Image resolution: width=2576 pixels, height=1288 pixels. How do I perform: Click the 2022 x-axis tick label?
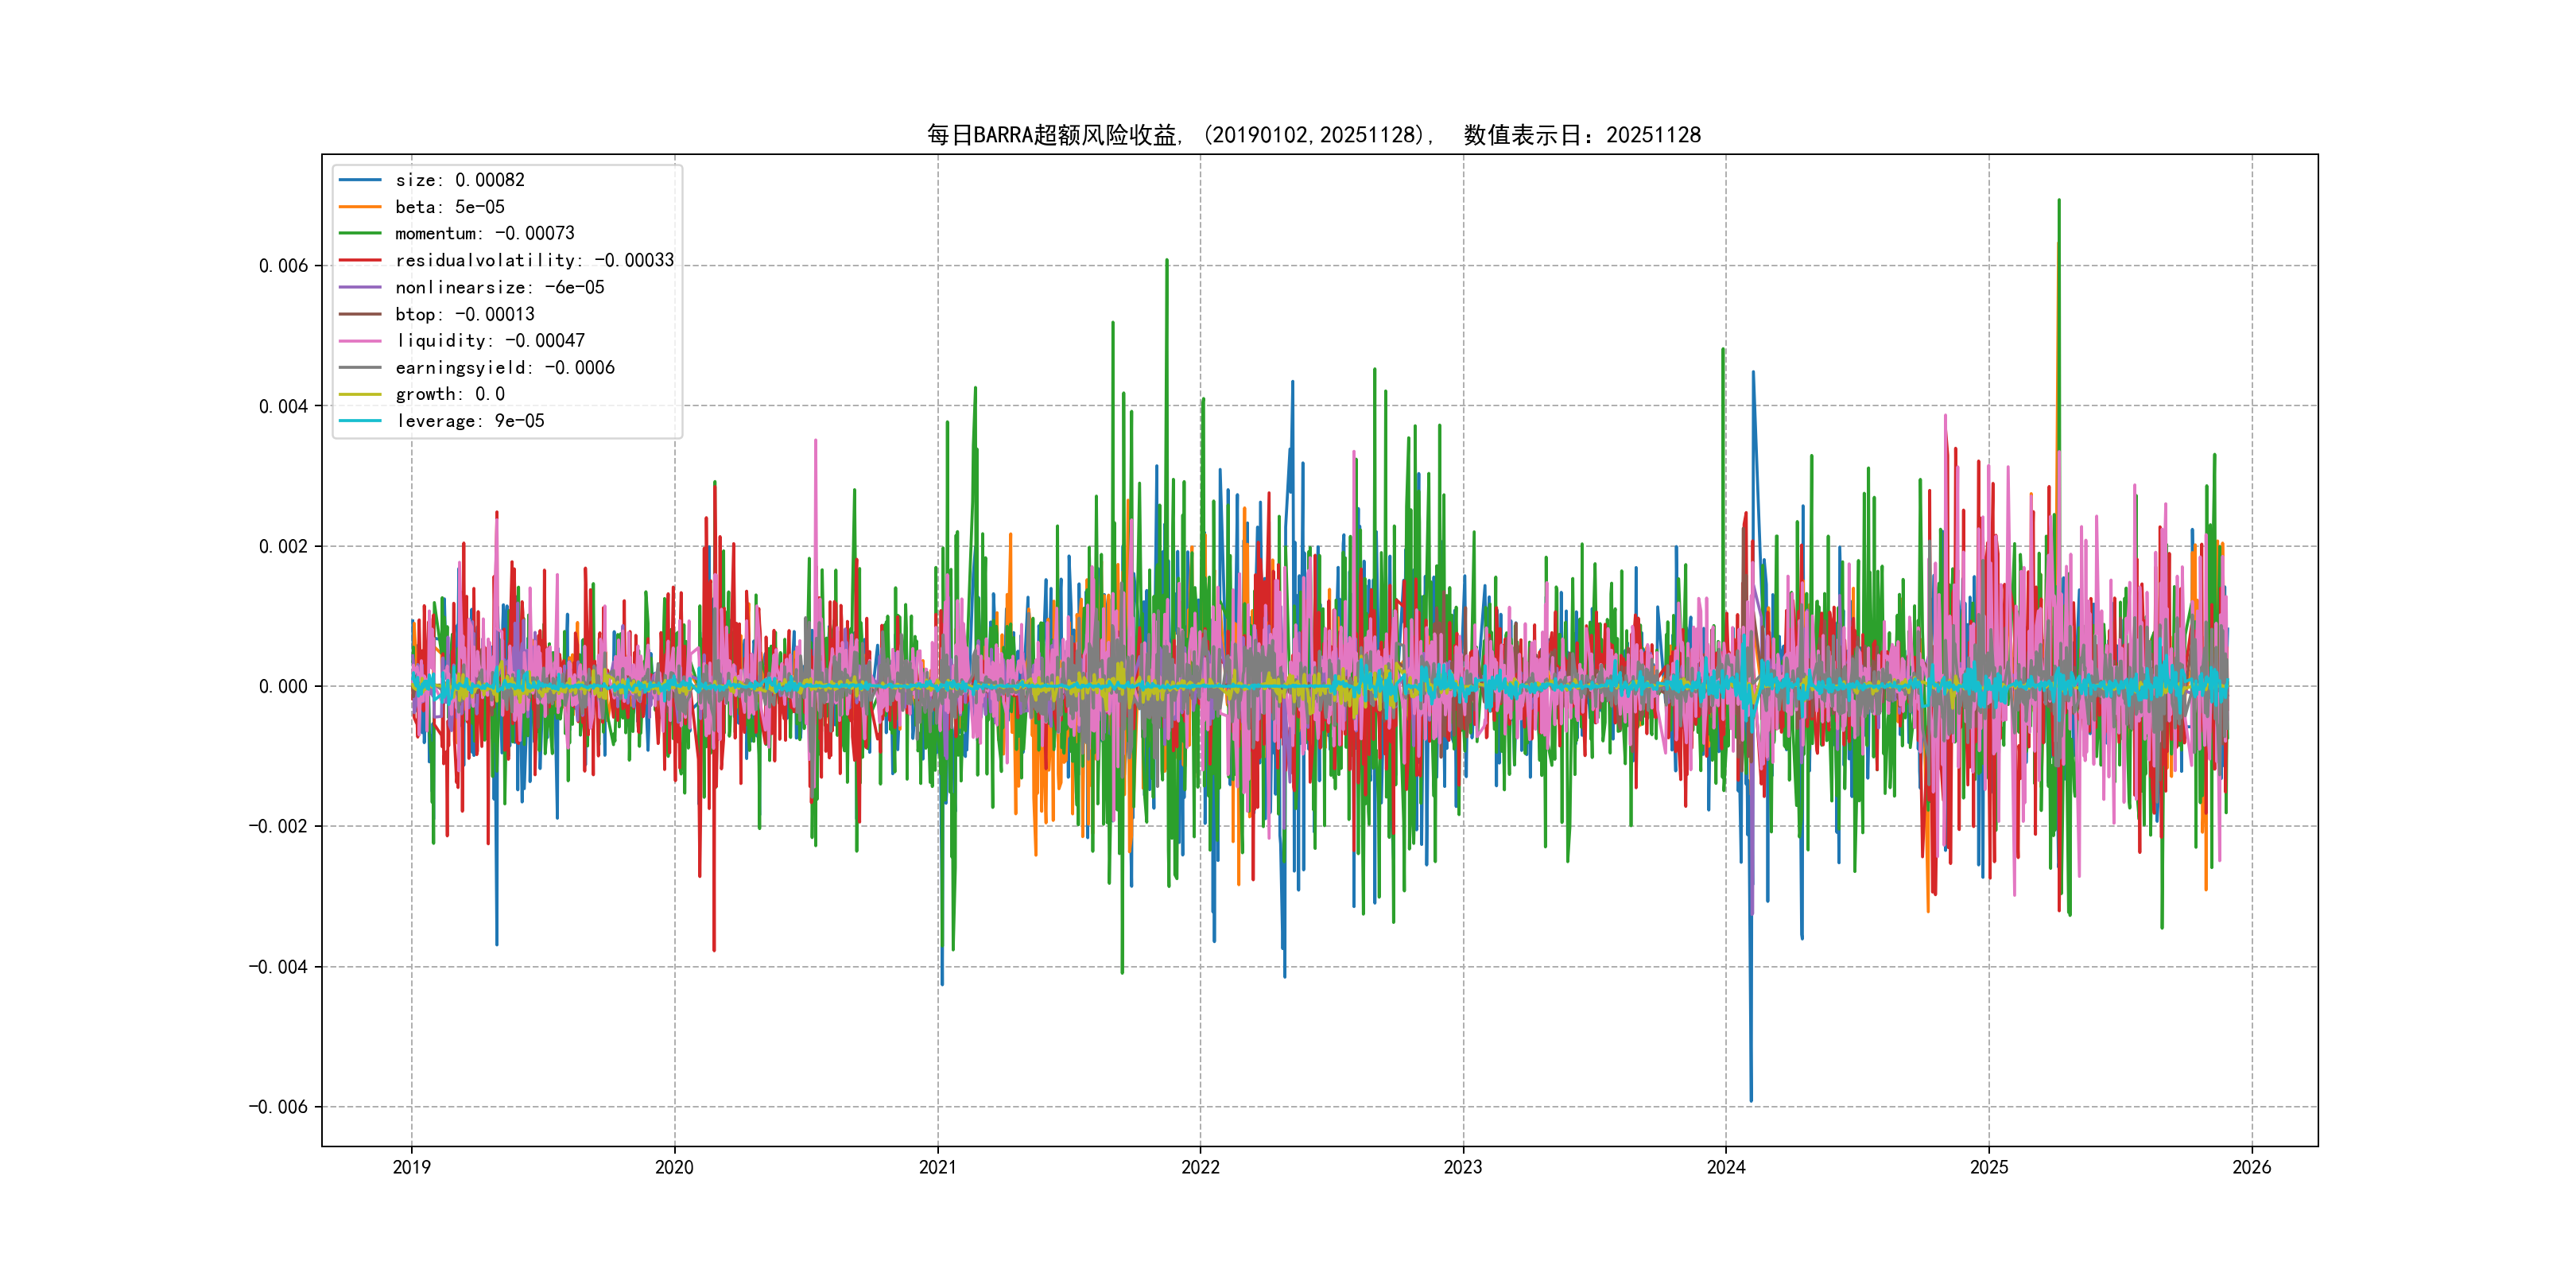click(1200, 1167)
